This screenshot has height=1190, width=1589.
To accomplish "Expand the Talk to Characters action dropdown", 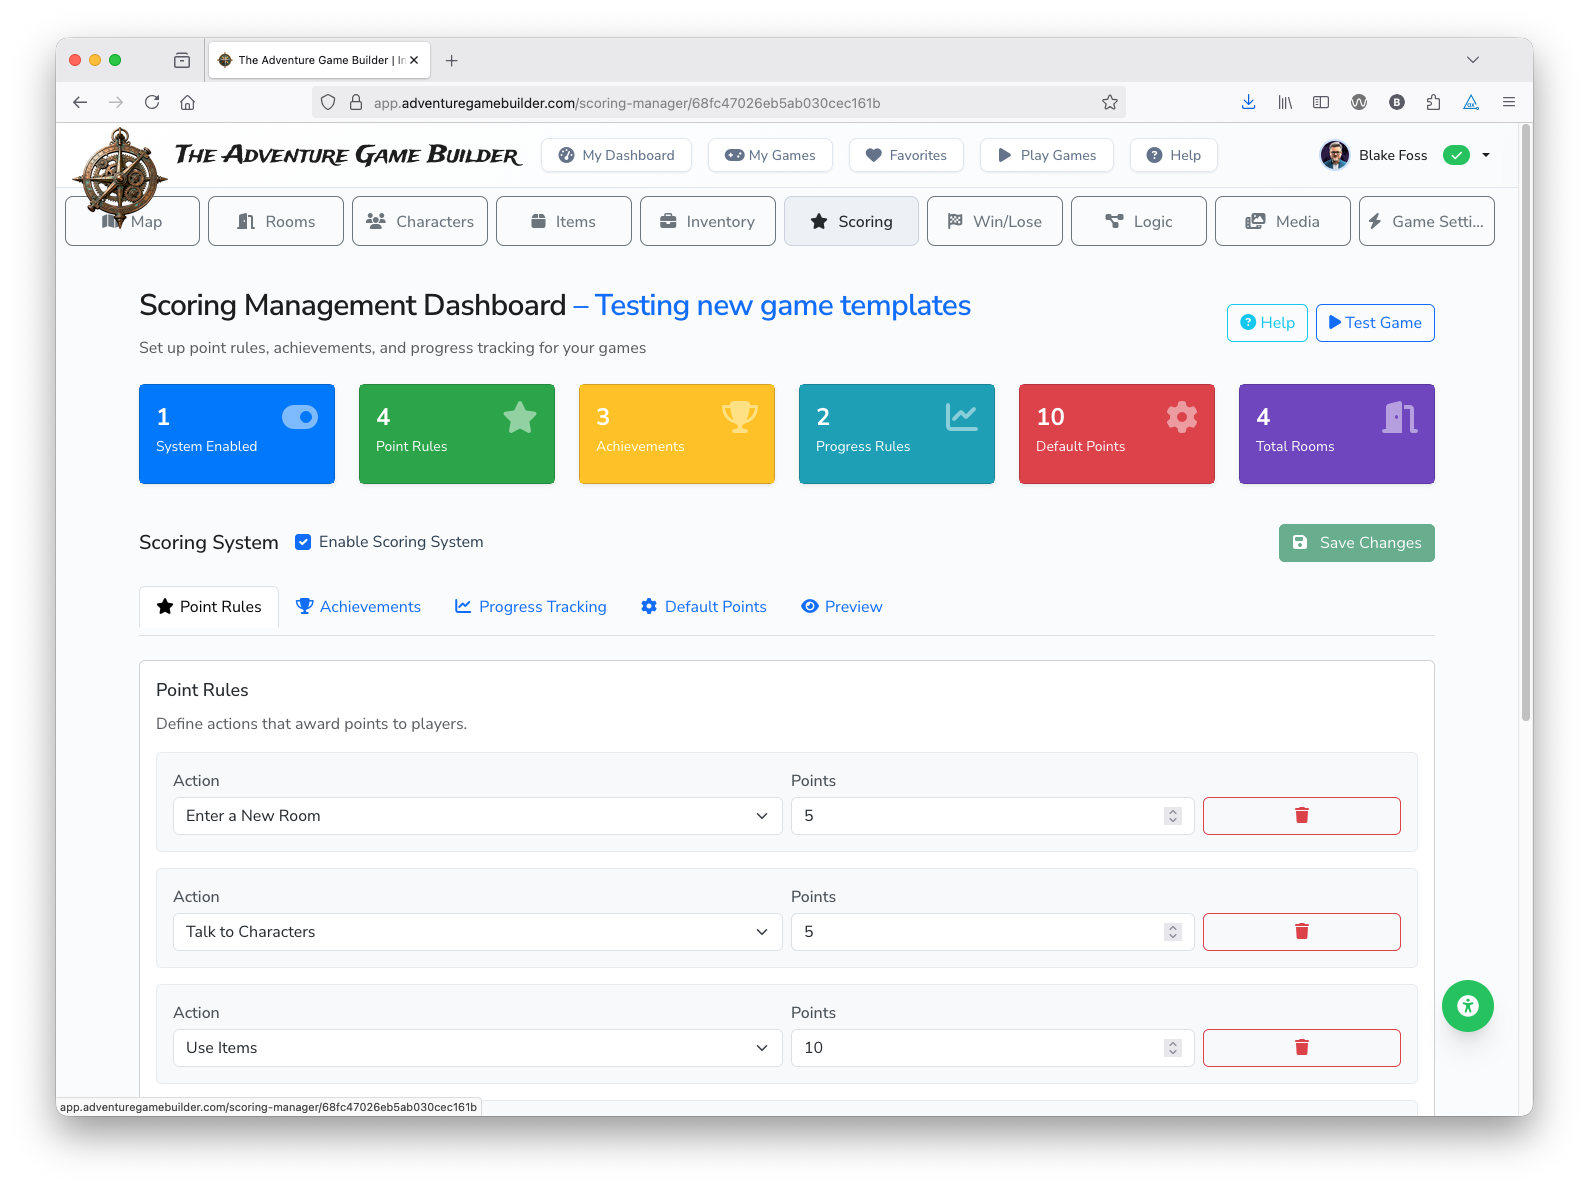I will (477, 932).
